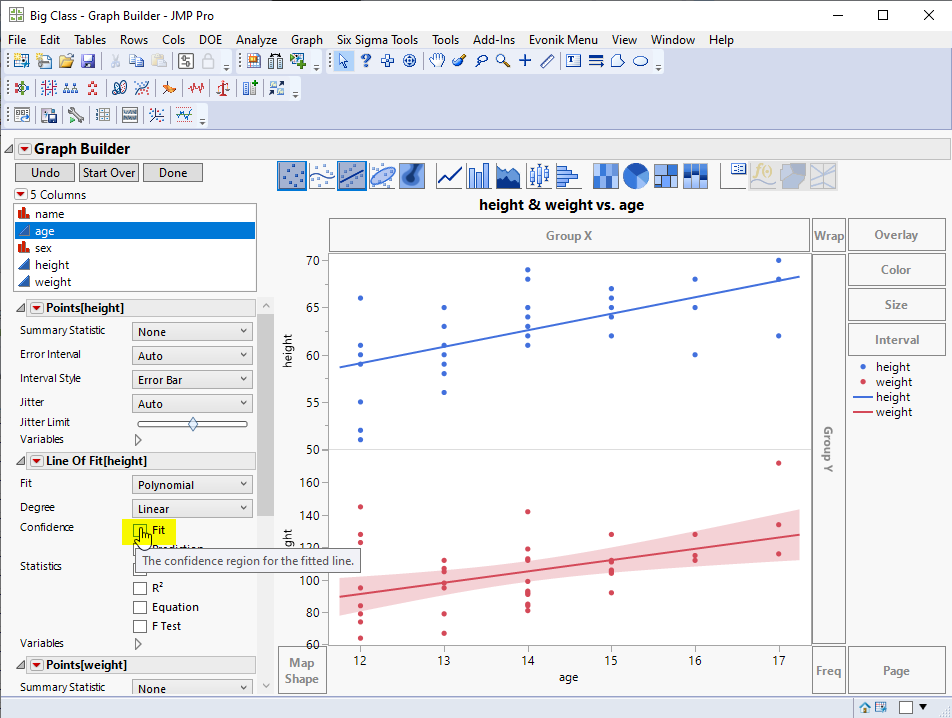The image size is (952, 718).
Task: Choose the Treemap element icon
Action: click(x=665, y=175)
